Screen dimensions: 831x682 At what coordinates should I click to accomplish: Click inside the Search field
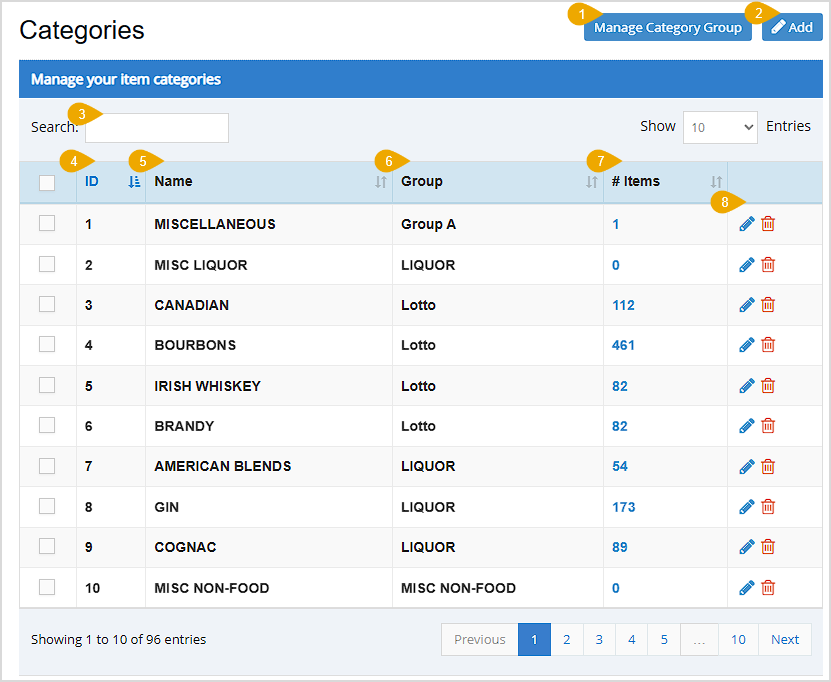[x=156, y=127]
